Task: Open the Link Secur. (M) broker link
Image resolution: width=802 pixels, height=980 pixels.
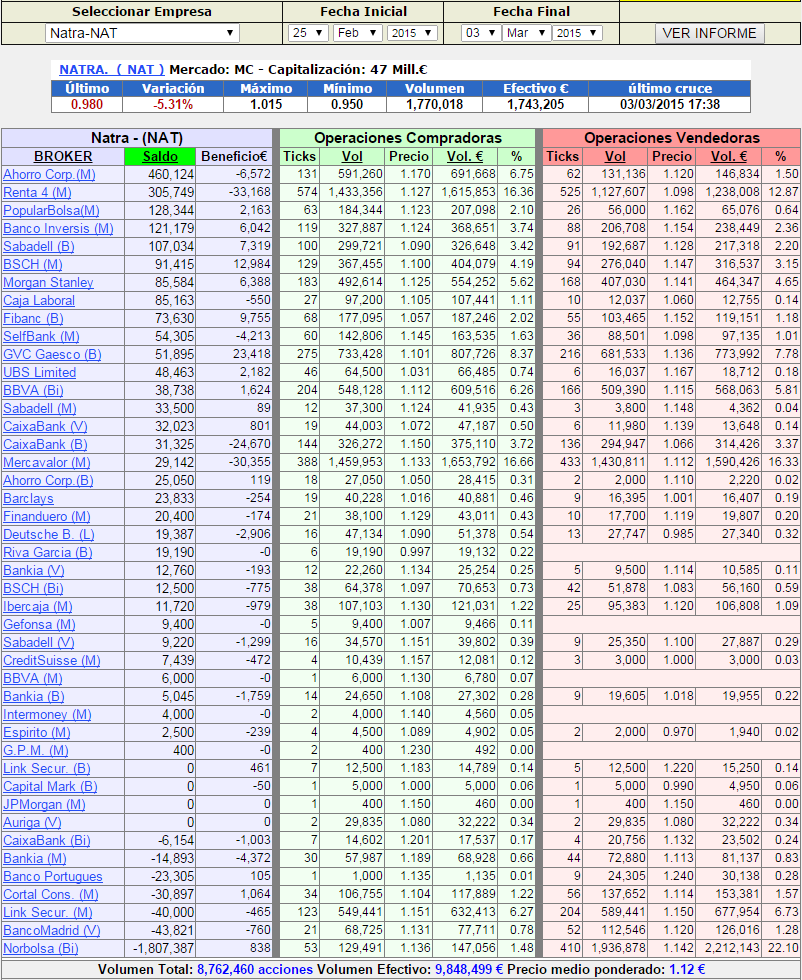Action: click(48, 913)
